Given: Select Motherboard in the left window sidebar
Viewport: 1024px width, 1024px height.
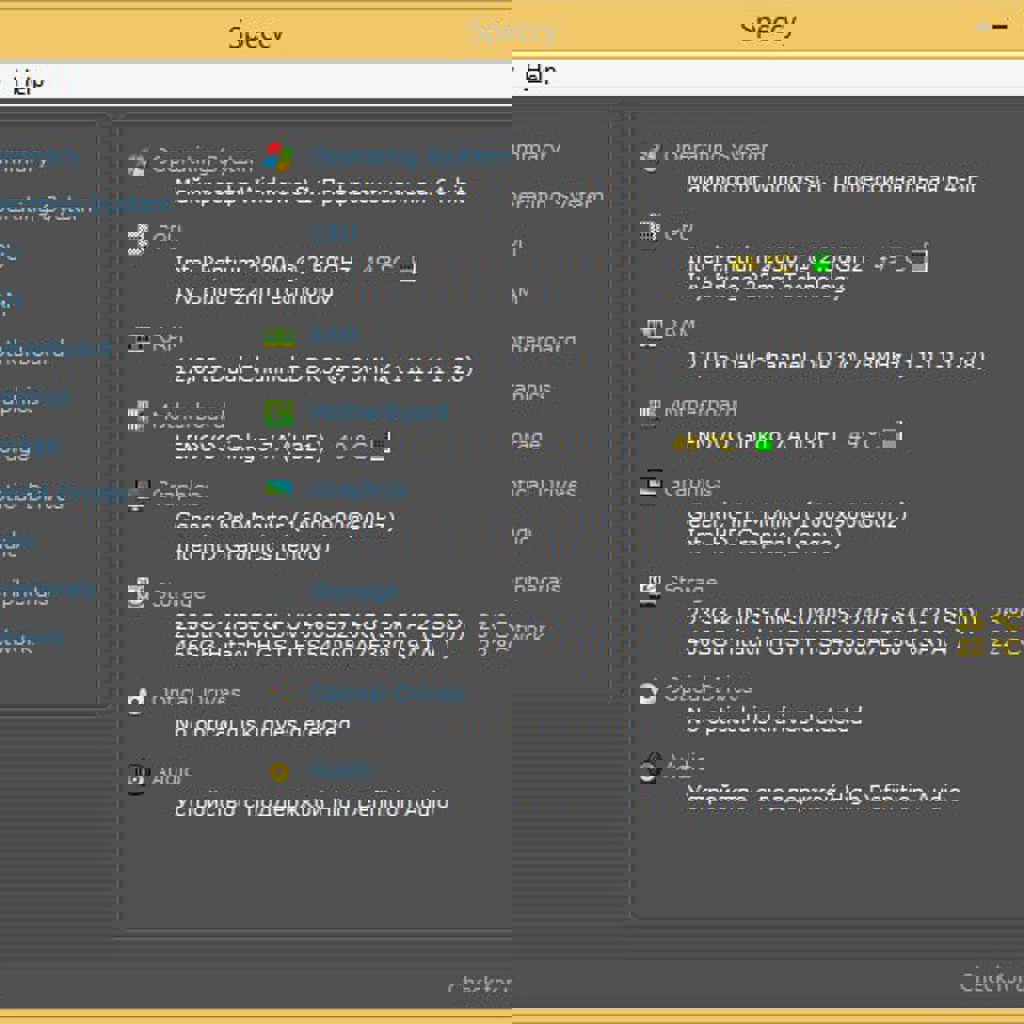Looking at the screenshot, I should tap(32, 349).
